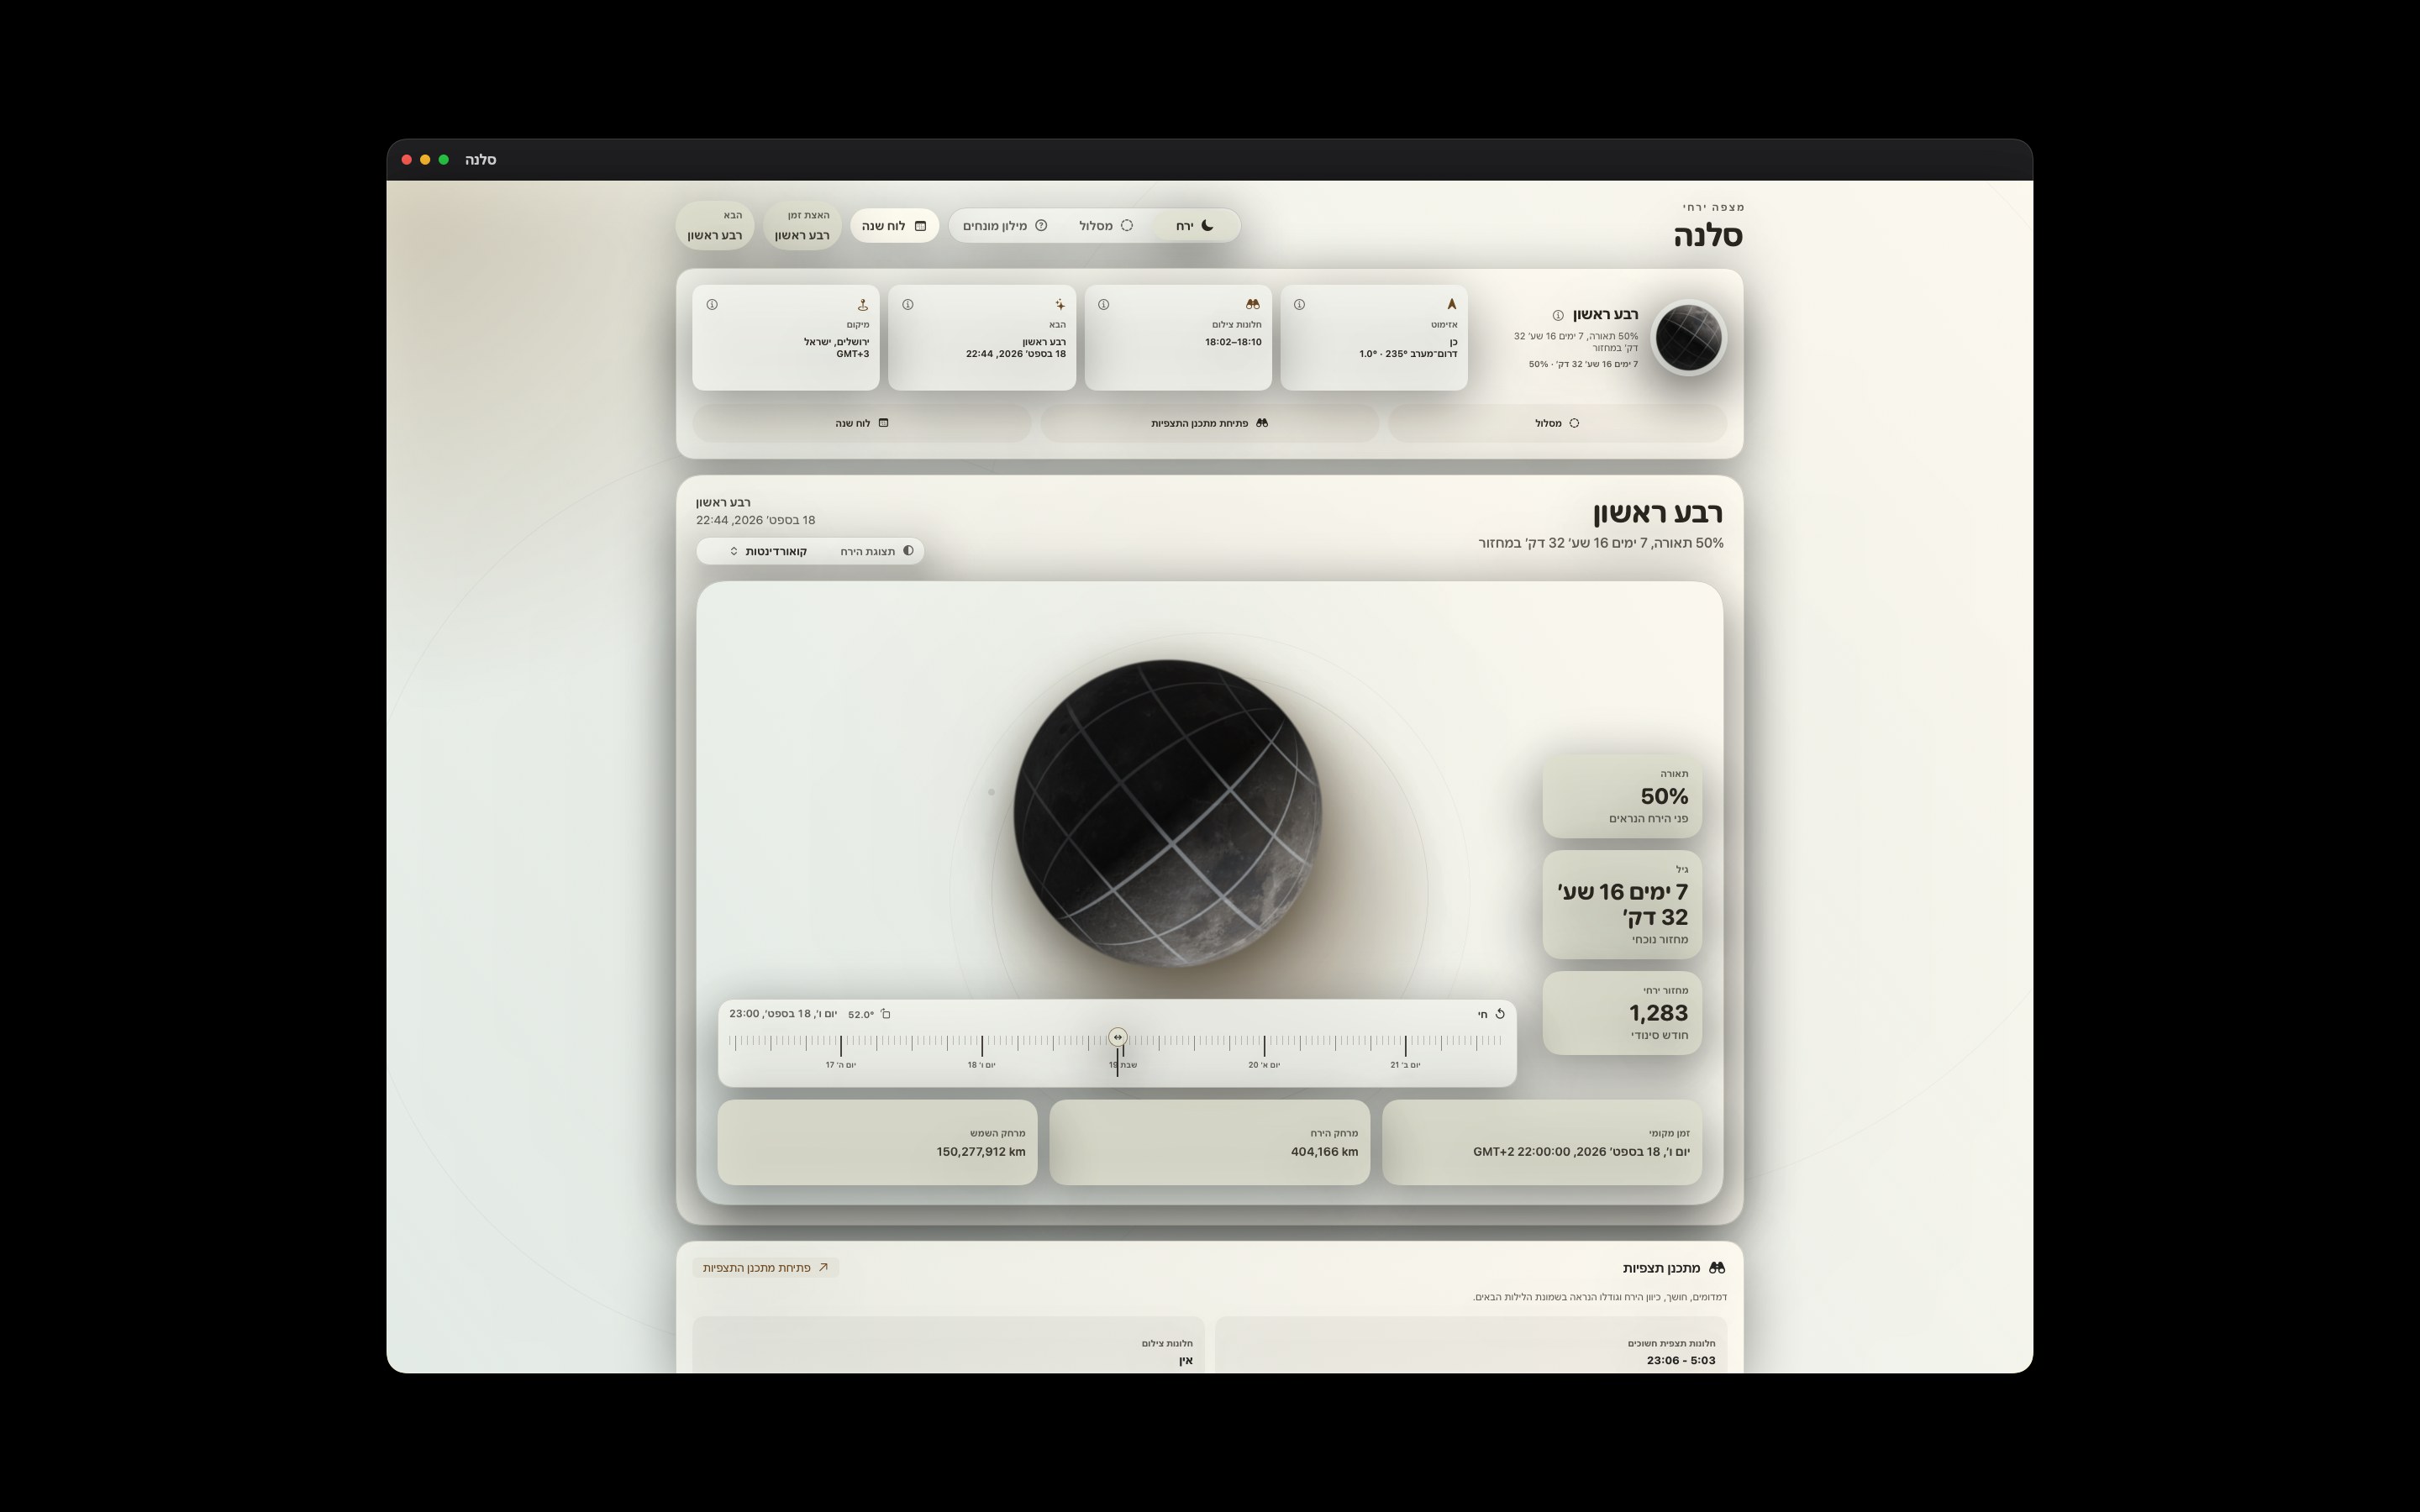Switch to the מסלול tab
This screenshot has width=2420, height=1512.
[1106, 226]
